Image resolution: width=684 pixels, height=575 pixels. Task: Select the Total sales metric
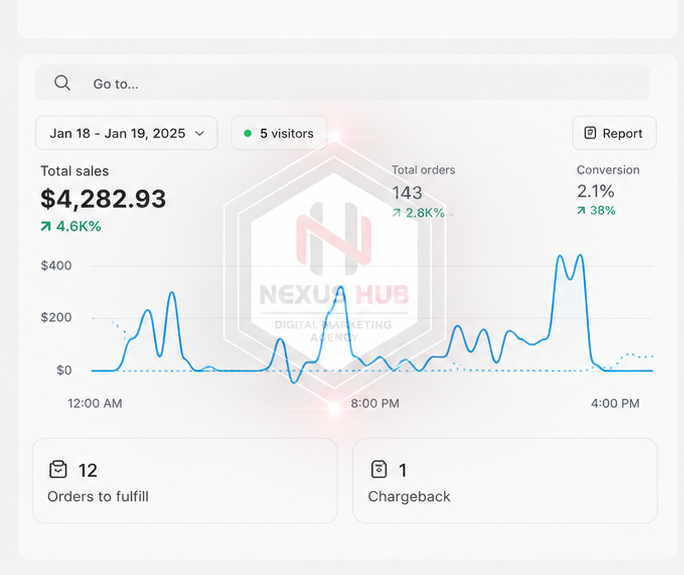click(75, 171)
